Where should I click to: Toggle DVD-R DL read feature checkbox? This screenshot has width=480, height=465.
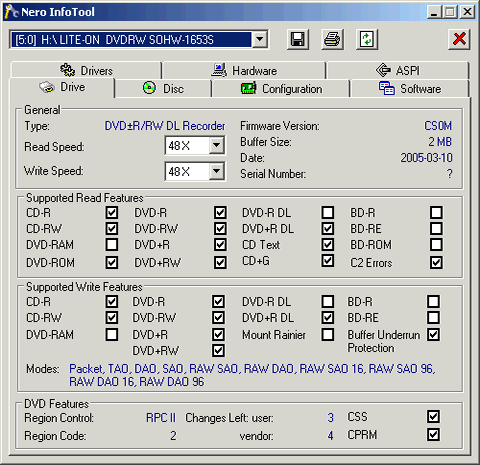(328, 213)
